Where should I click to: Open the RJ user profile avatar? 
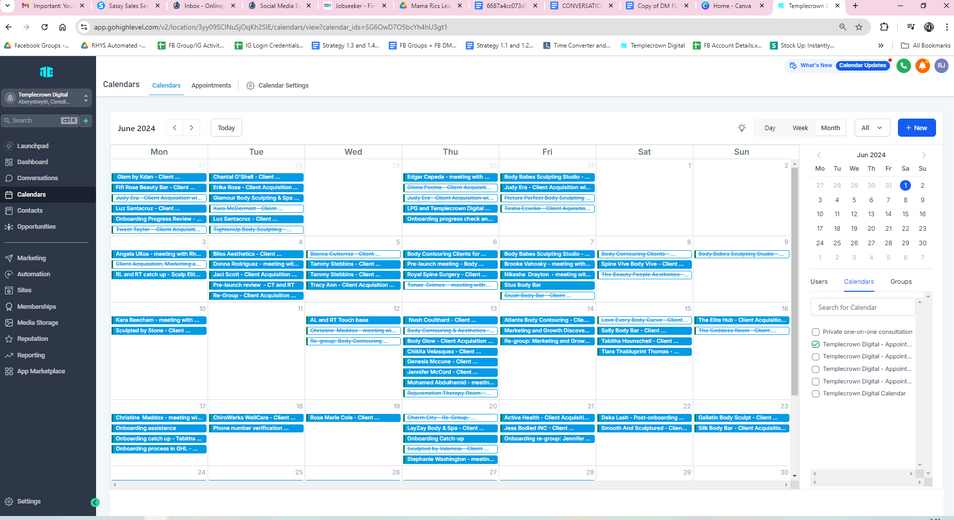(941, 66)
